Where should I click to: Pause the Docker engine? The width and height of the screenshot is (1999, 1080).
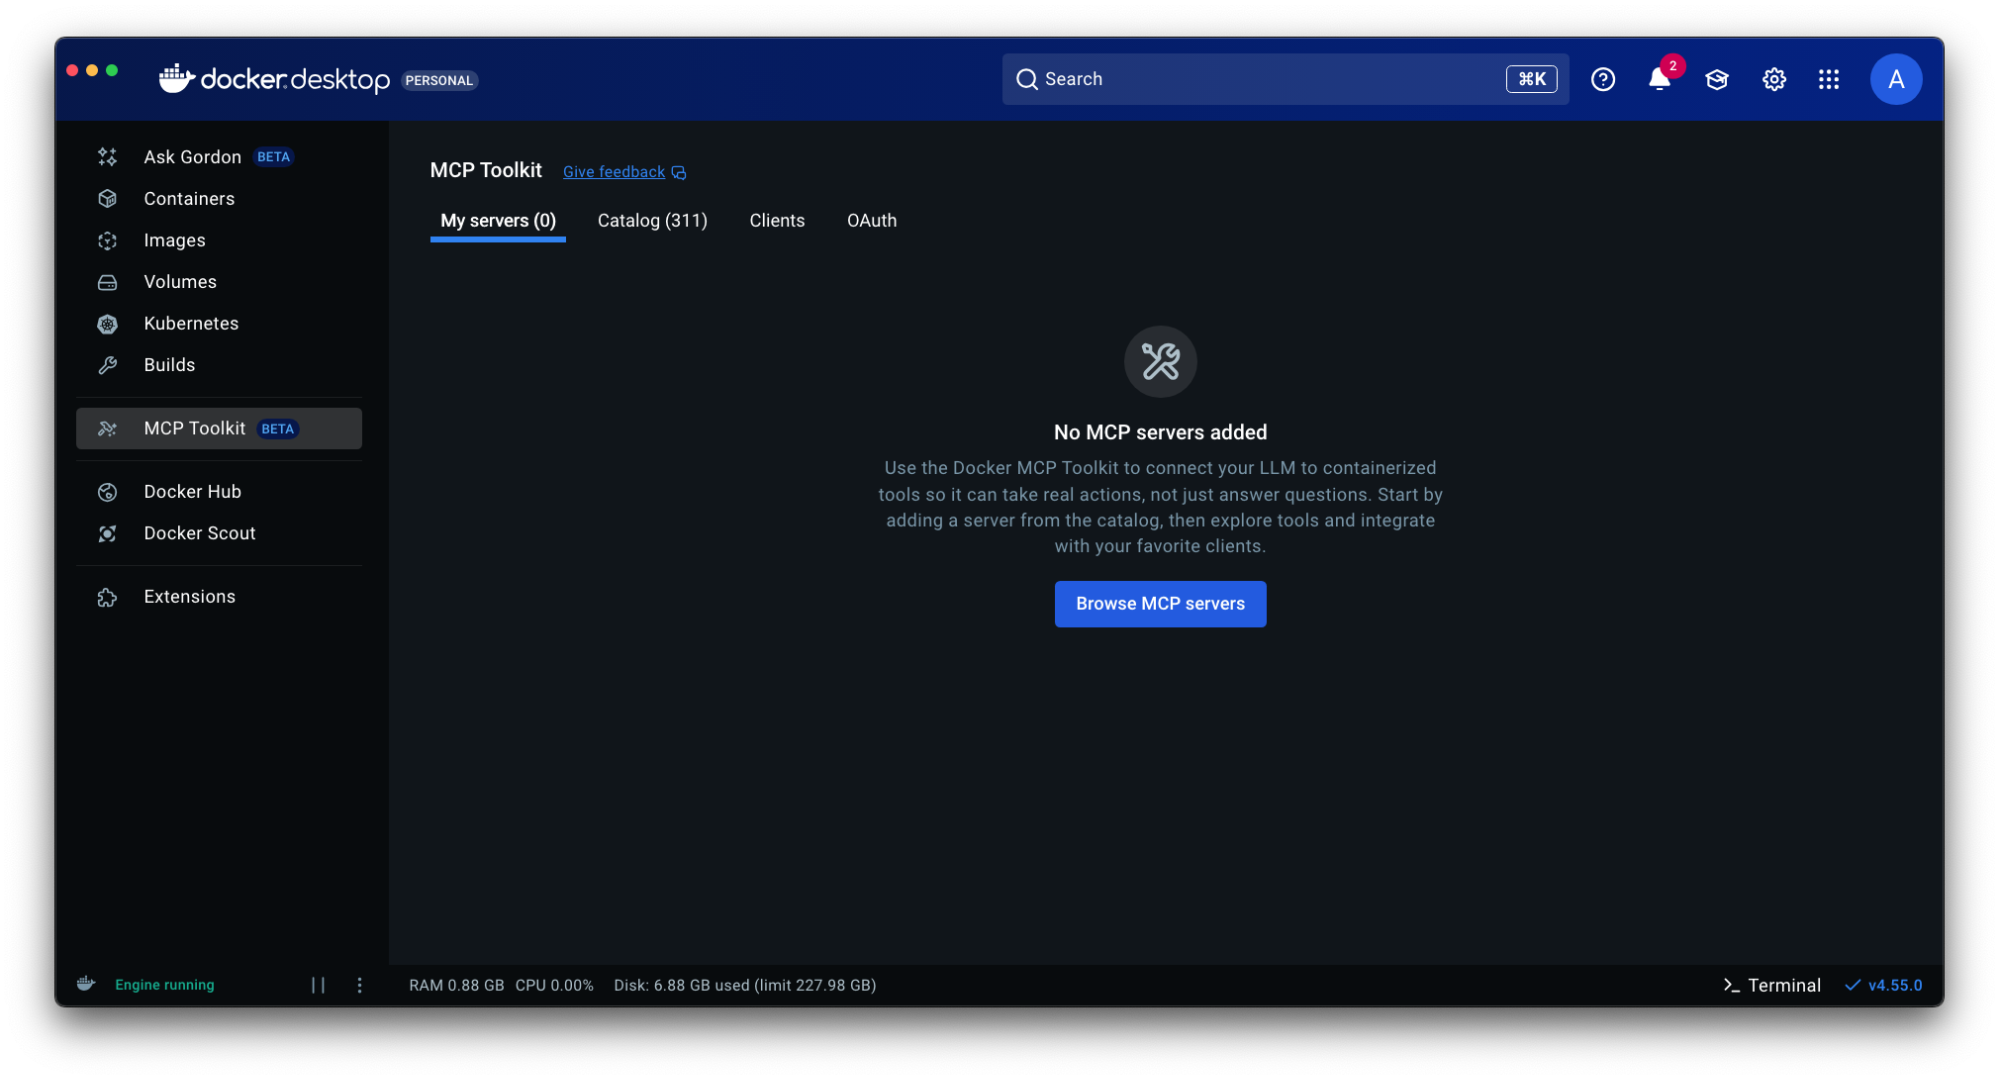[318, 985]
